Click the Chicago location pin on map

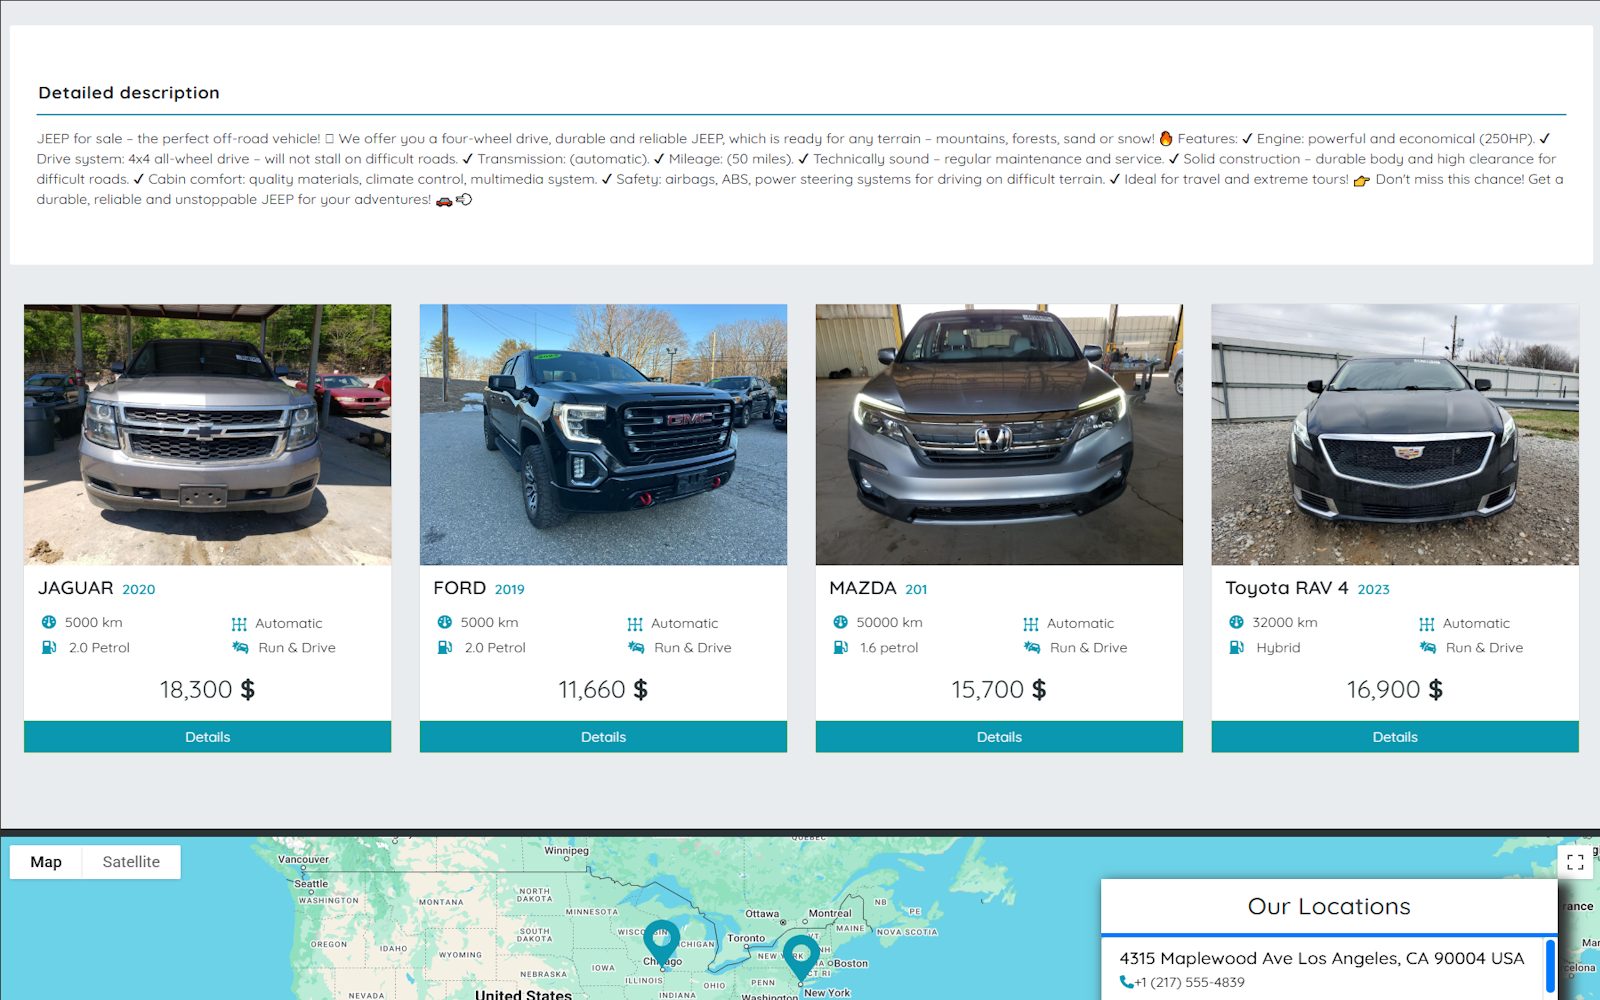661,942
